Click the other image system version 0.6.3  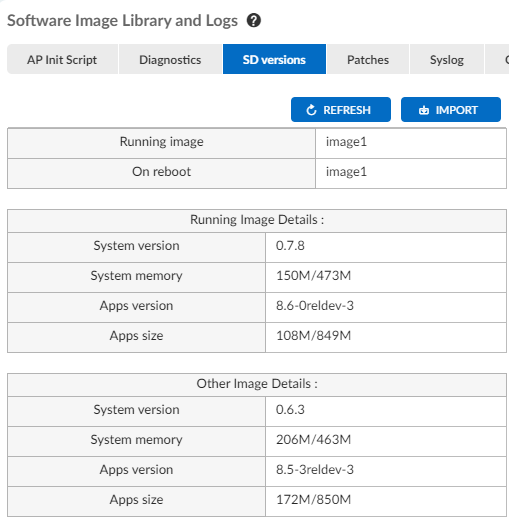pyautogui.click(x=290, y=410)
